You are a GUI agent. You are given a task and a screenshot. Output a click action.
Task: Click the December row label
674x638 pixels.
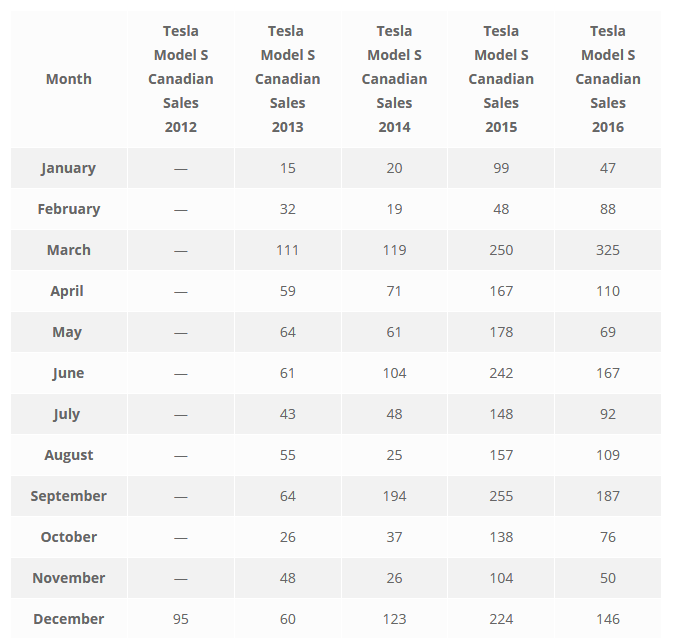coord(68,619)
